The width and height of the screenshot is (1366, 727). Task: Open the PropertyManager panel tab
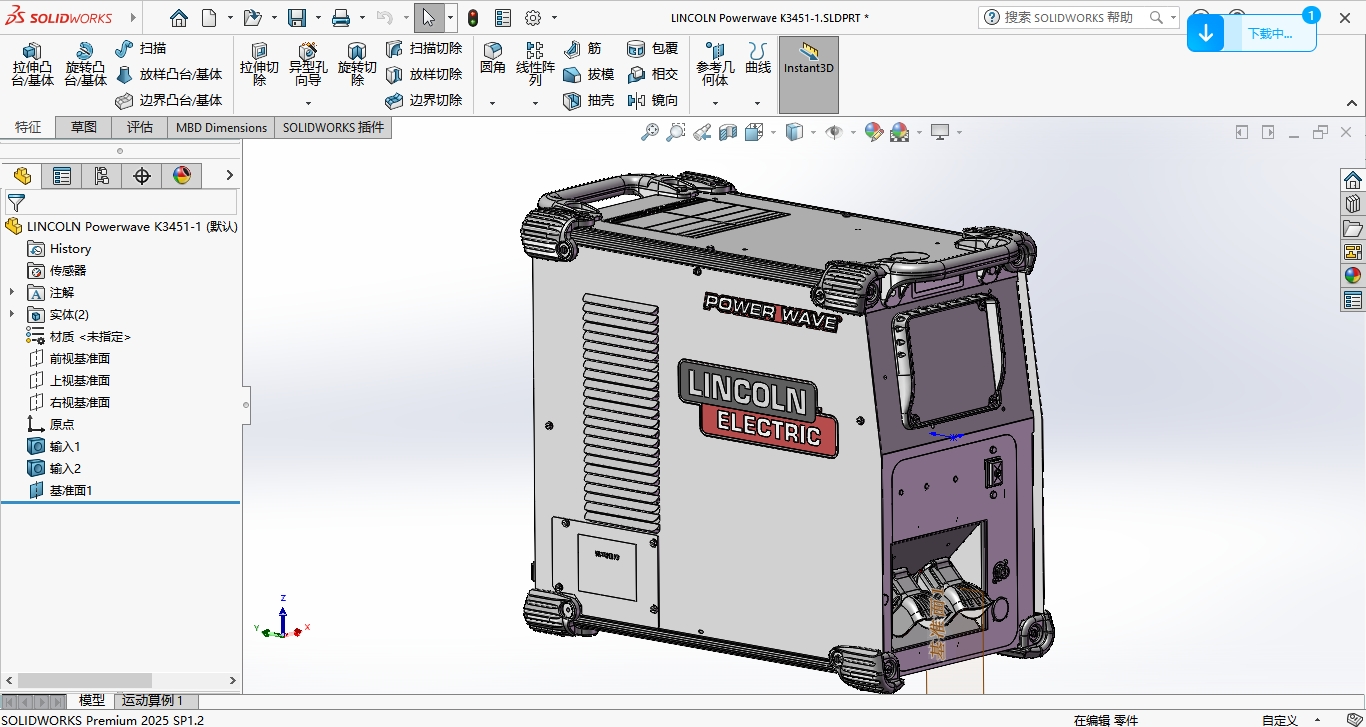[62, 176]
